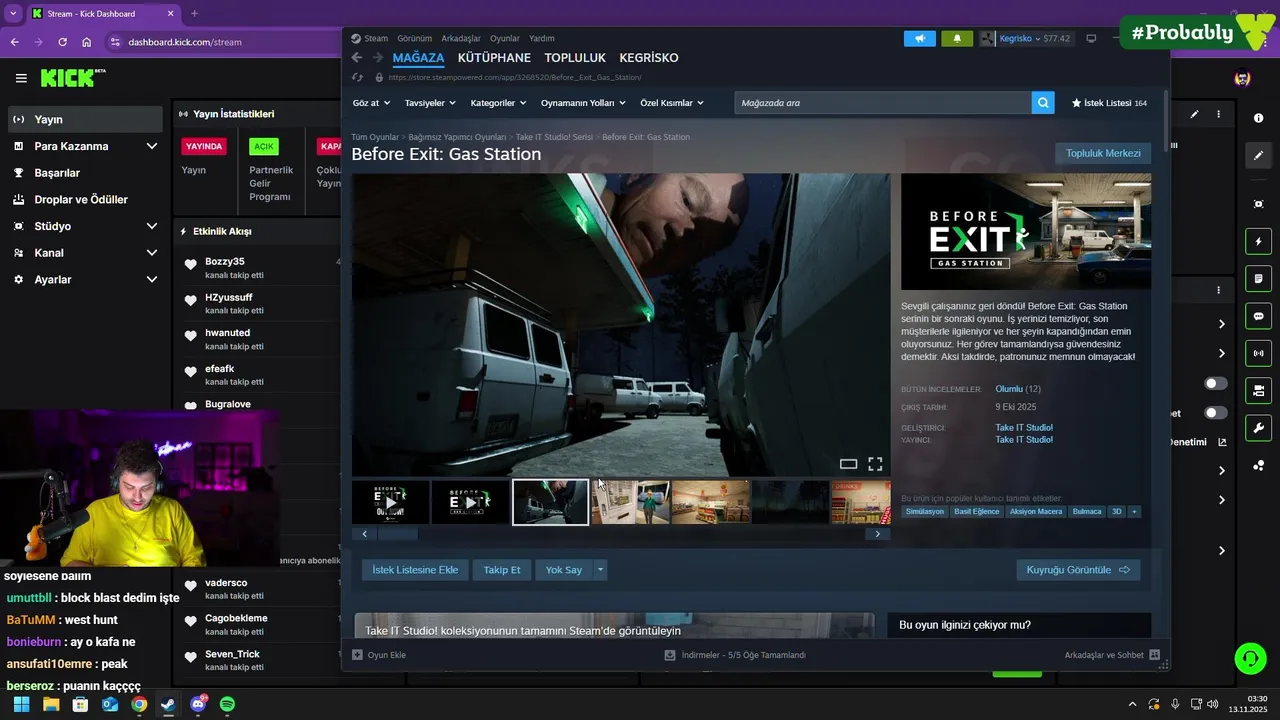Open Kategoriler dropdown in Steam store
The image size is (1280, 720).
(498, 103)
